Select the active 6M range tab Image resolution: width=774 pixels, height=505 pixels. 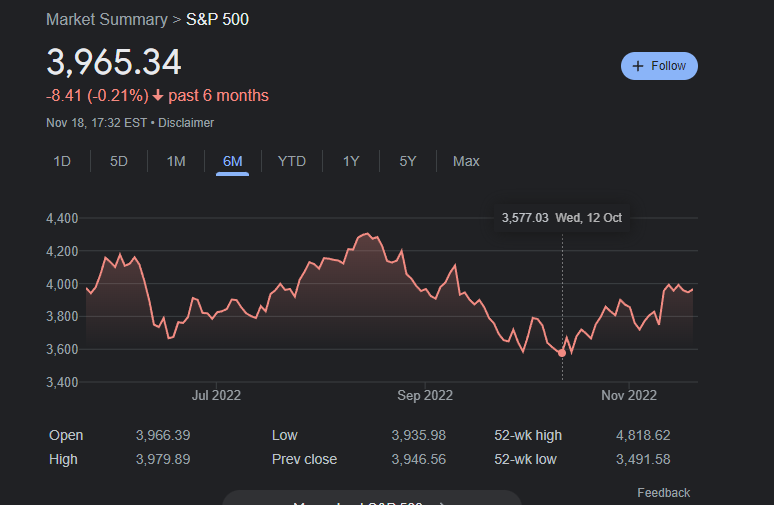(232, 161)
